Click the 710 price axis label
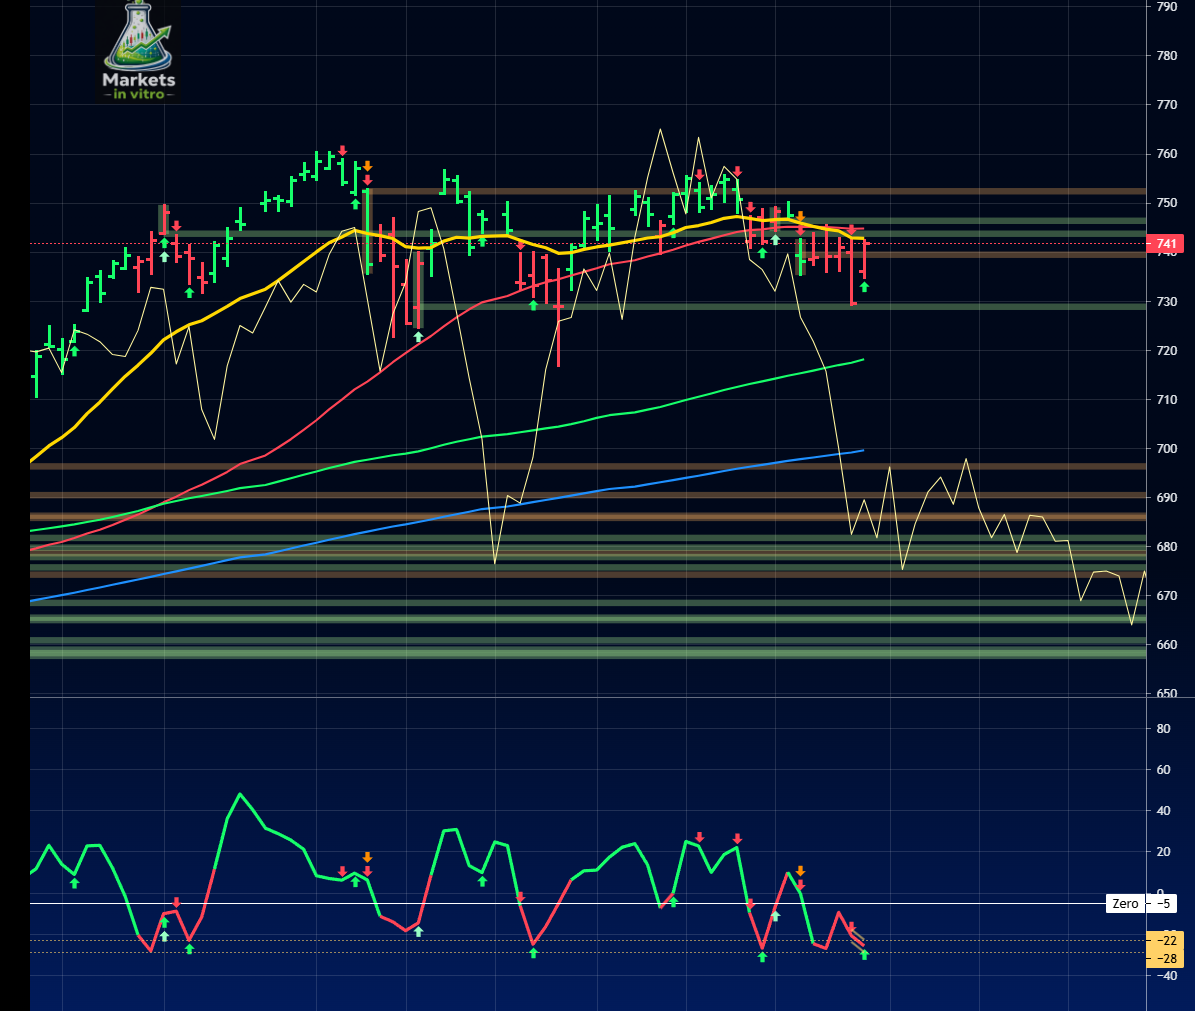 1167,399
